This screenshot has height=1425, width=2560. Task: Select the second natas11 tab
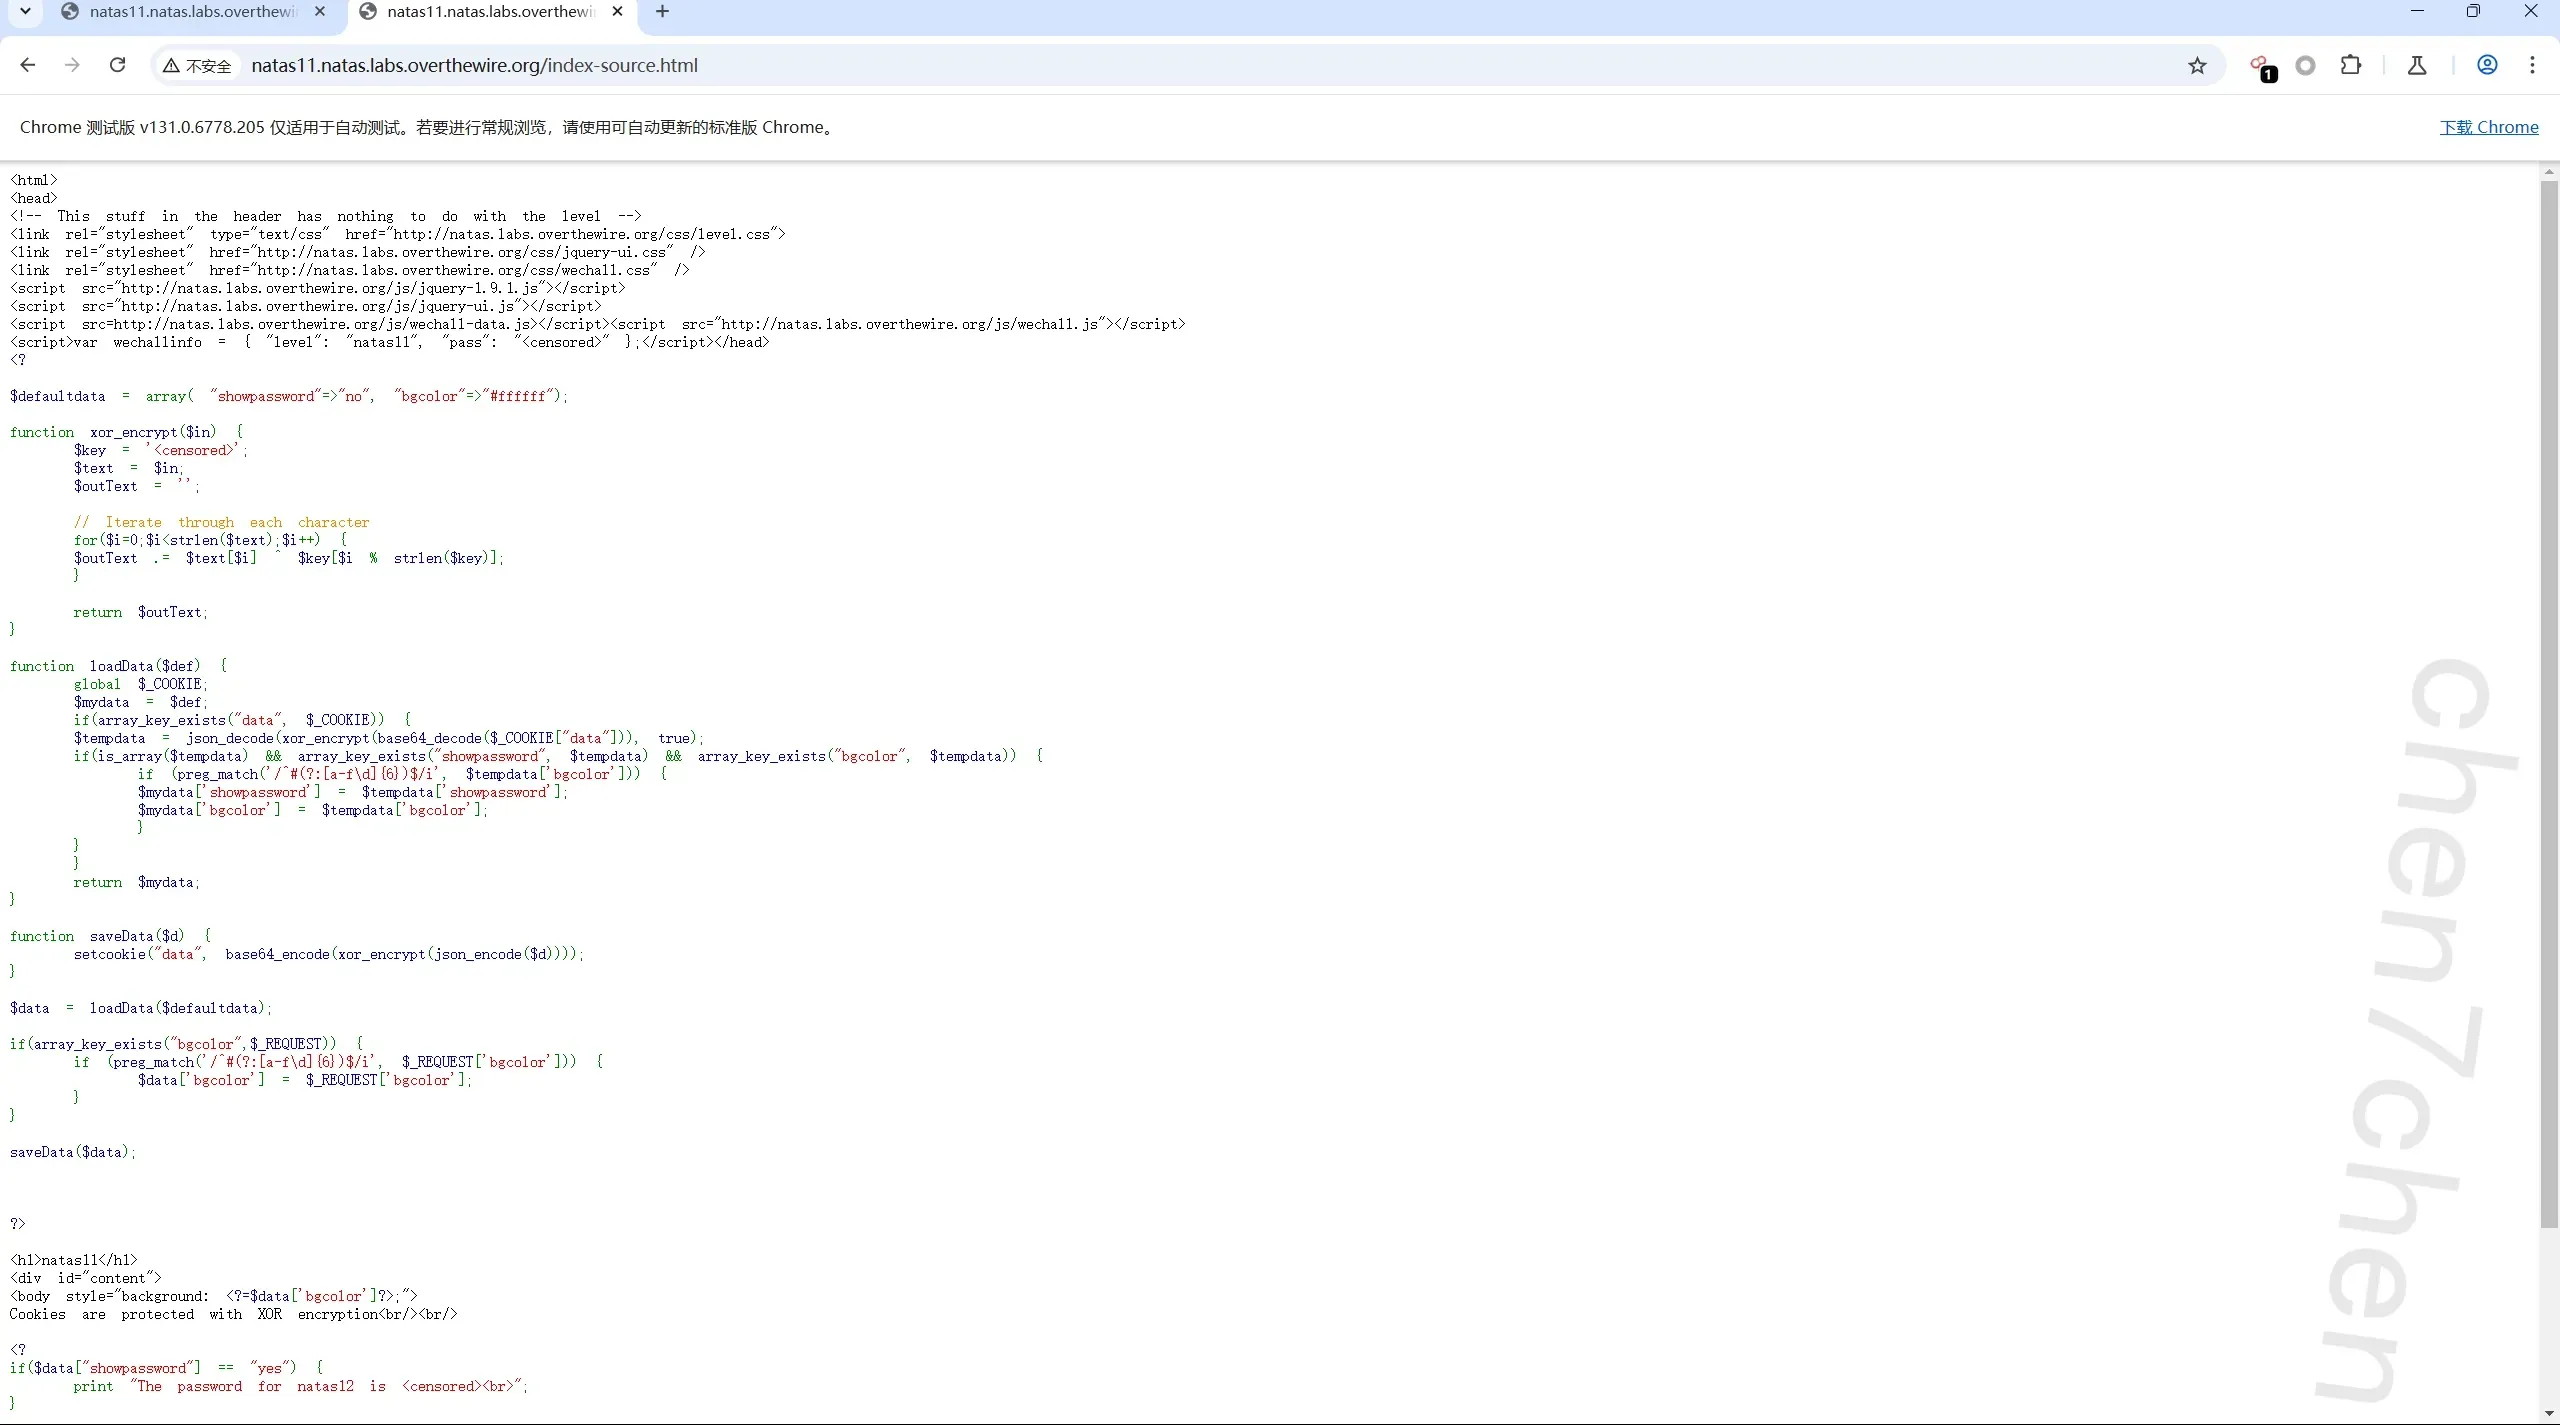pos(488,12)
